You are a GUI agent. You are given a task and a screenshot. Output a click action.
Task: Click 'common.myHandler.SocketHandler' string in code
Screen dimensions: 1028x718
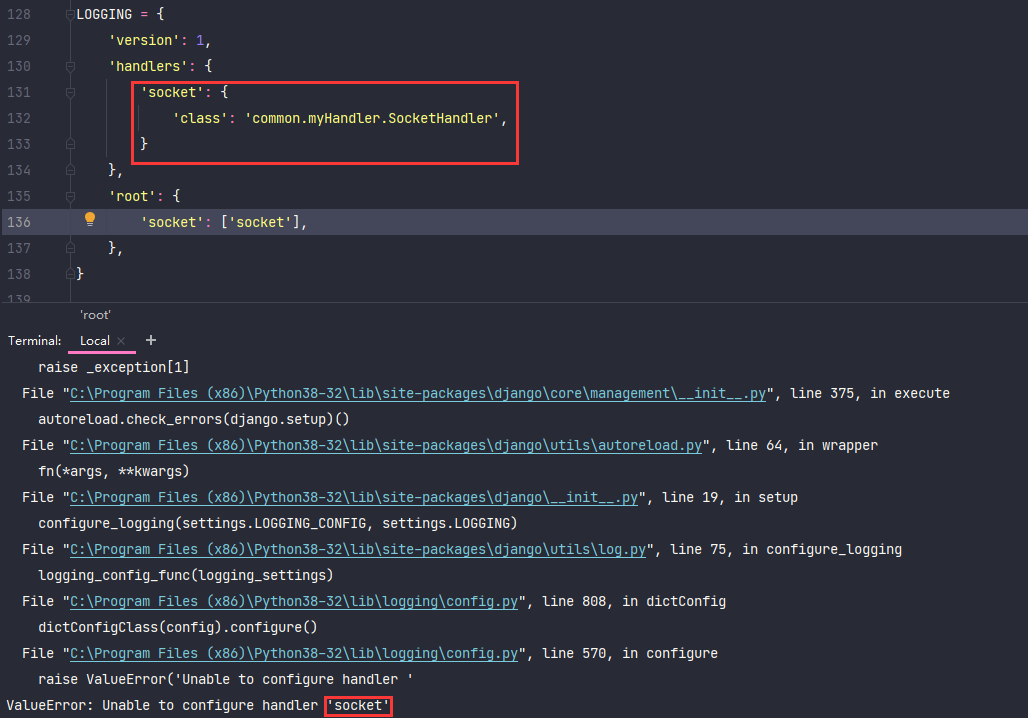tap(372, 119)
